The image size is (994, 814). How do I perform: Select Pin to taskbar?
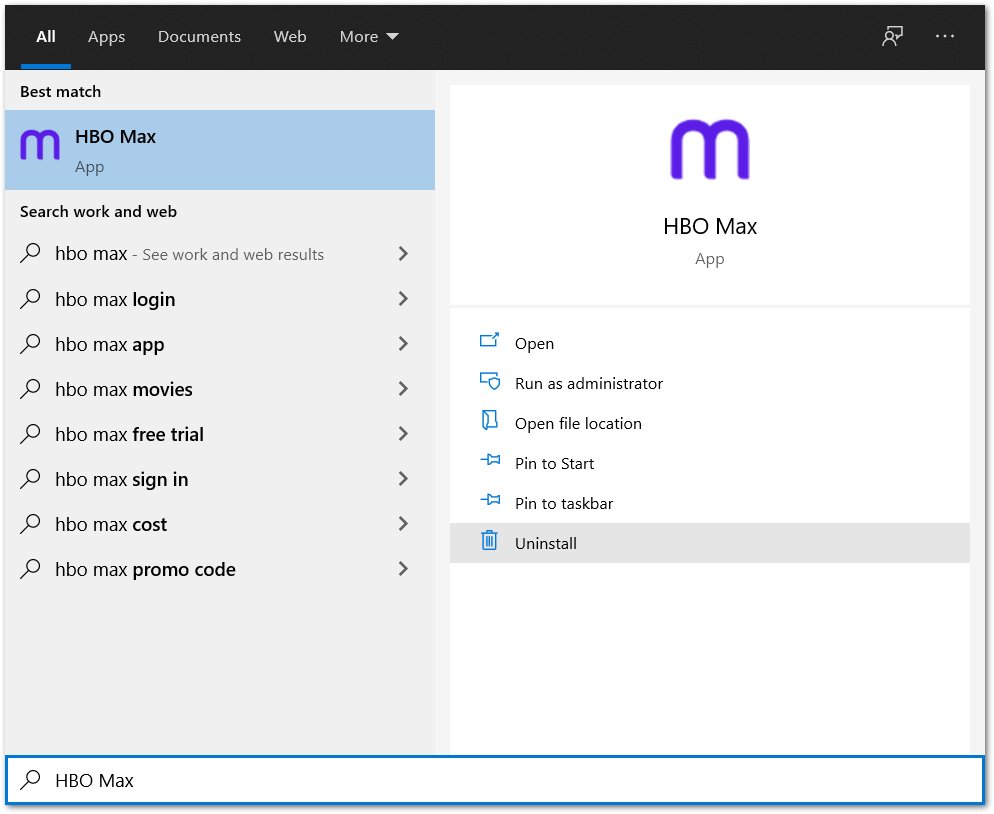pos(710,503)
